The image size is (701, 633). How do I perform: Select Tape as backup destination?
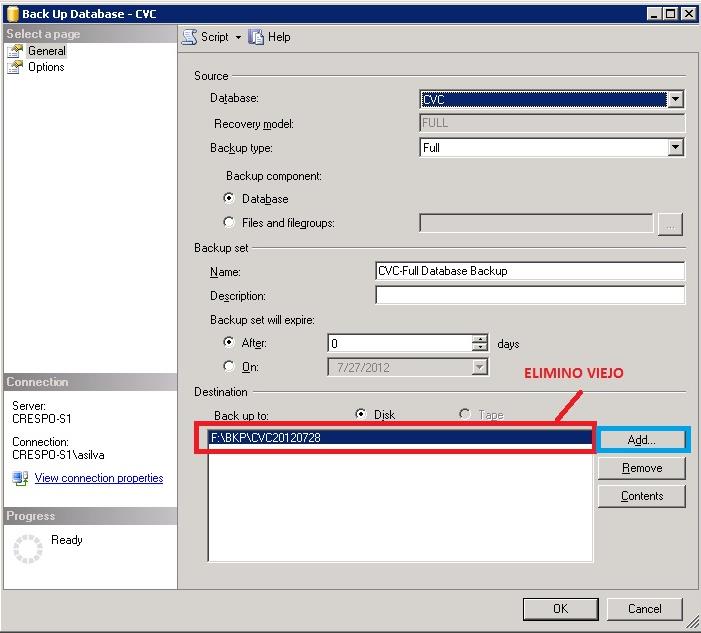click(465, 414)
